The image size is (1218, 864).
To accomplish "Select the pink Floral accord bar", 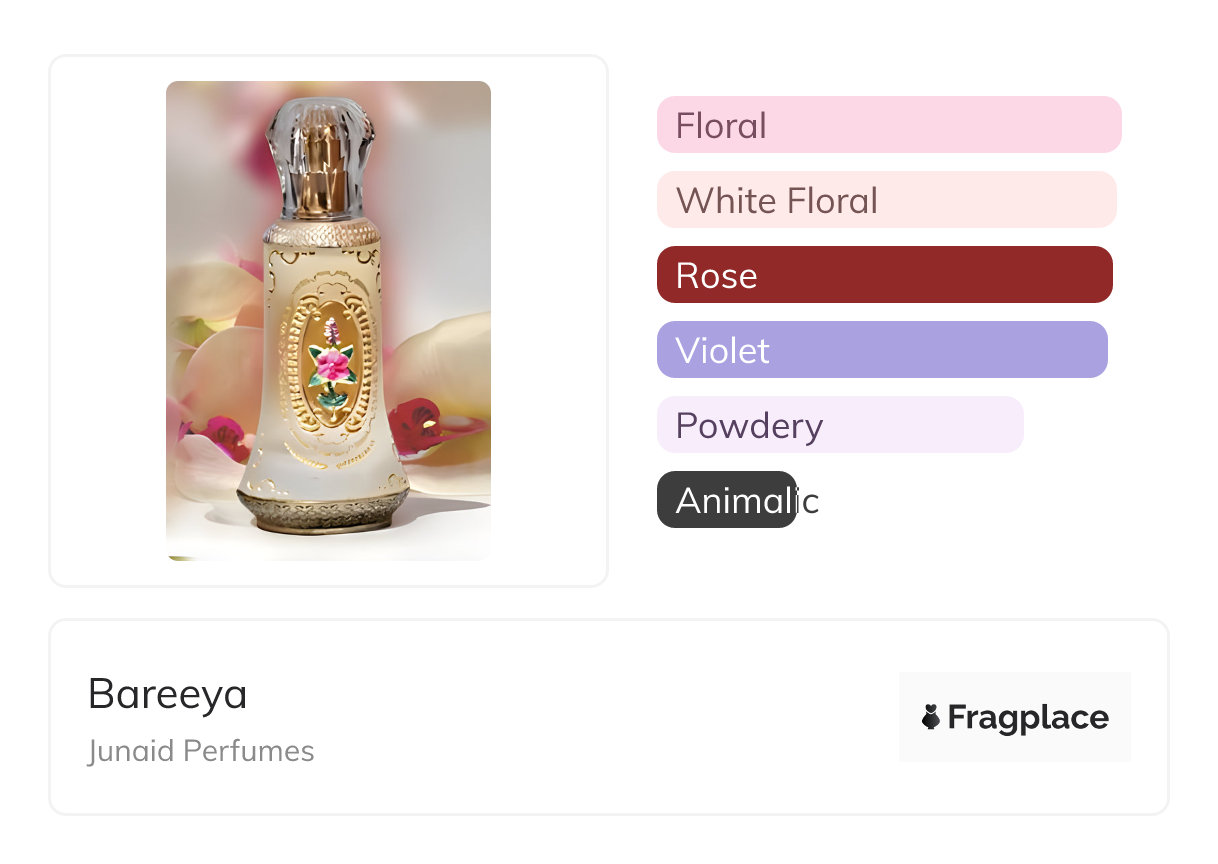I will pyautogui.click(x=888, y=125).
